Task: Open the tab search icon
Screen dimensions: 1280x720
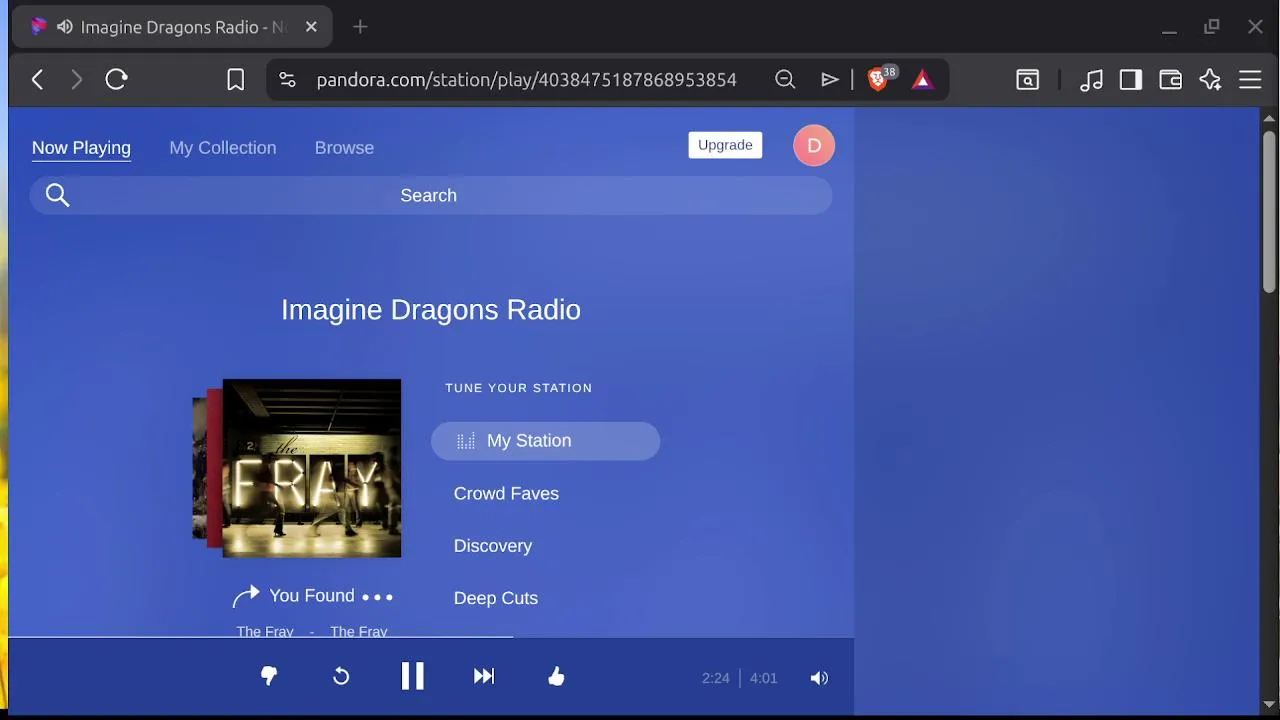Action: tap(1028, 80)
